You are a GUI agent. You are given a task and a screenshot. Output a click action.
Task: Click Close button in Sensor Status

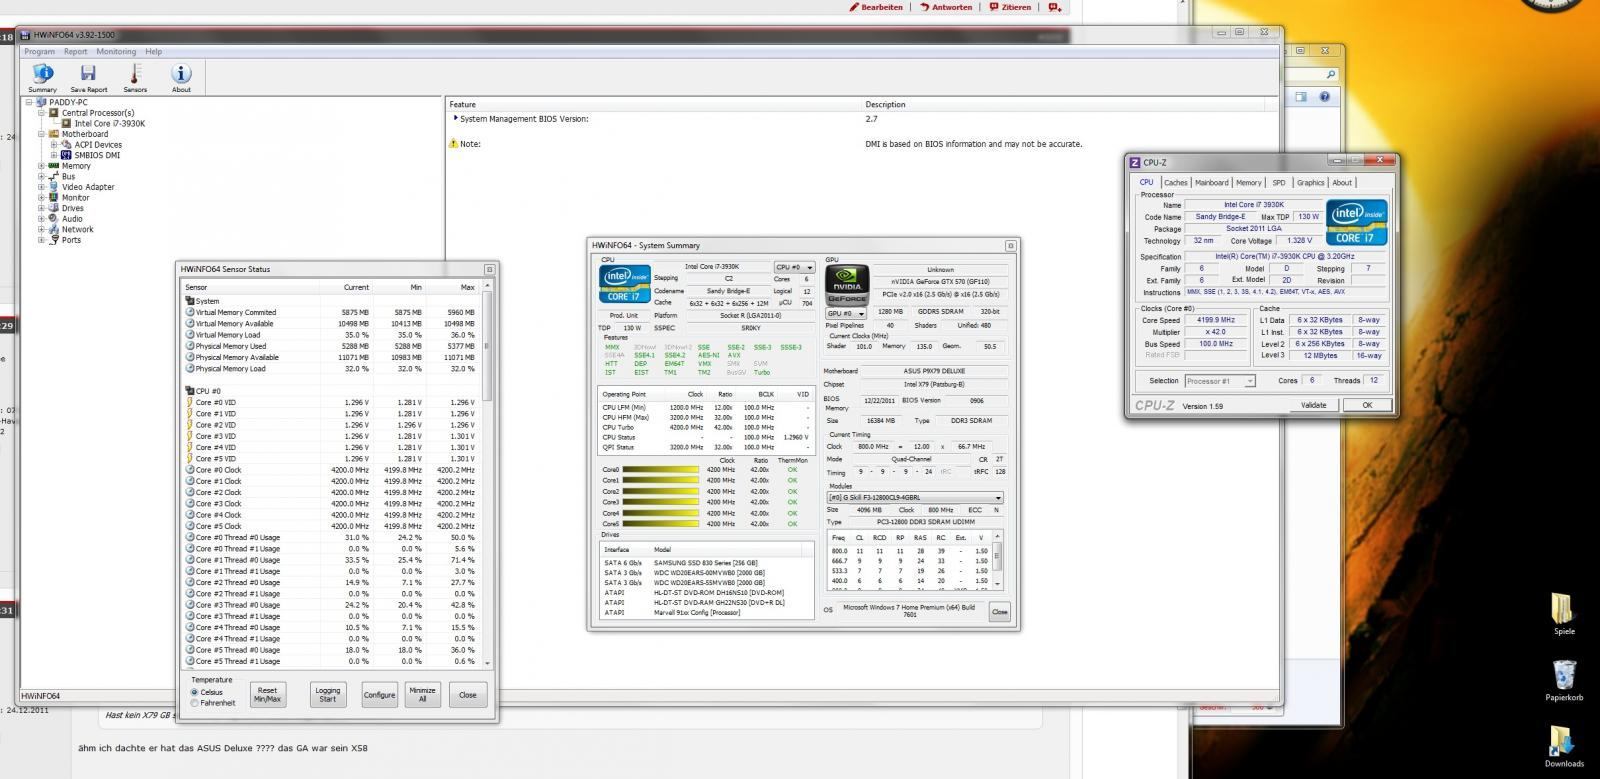(x=468, y=695)
